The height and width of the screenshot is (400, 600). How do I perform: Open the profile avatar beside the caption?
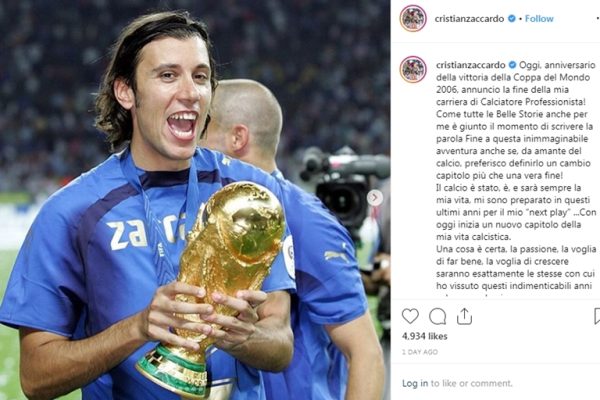(413, 69)
